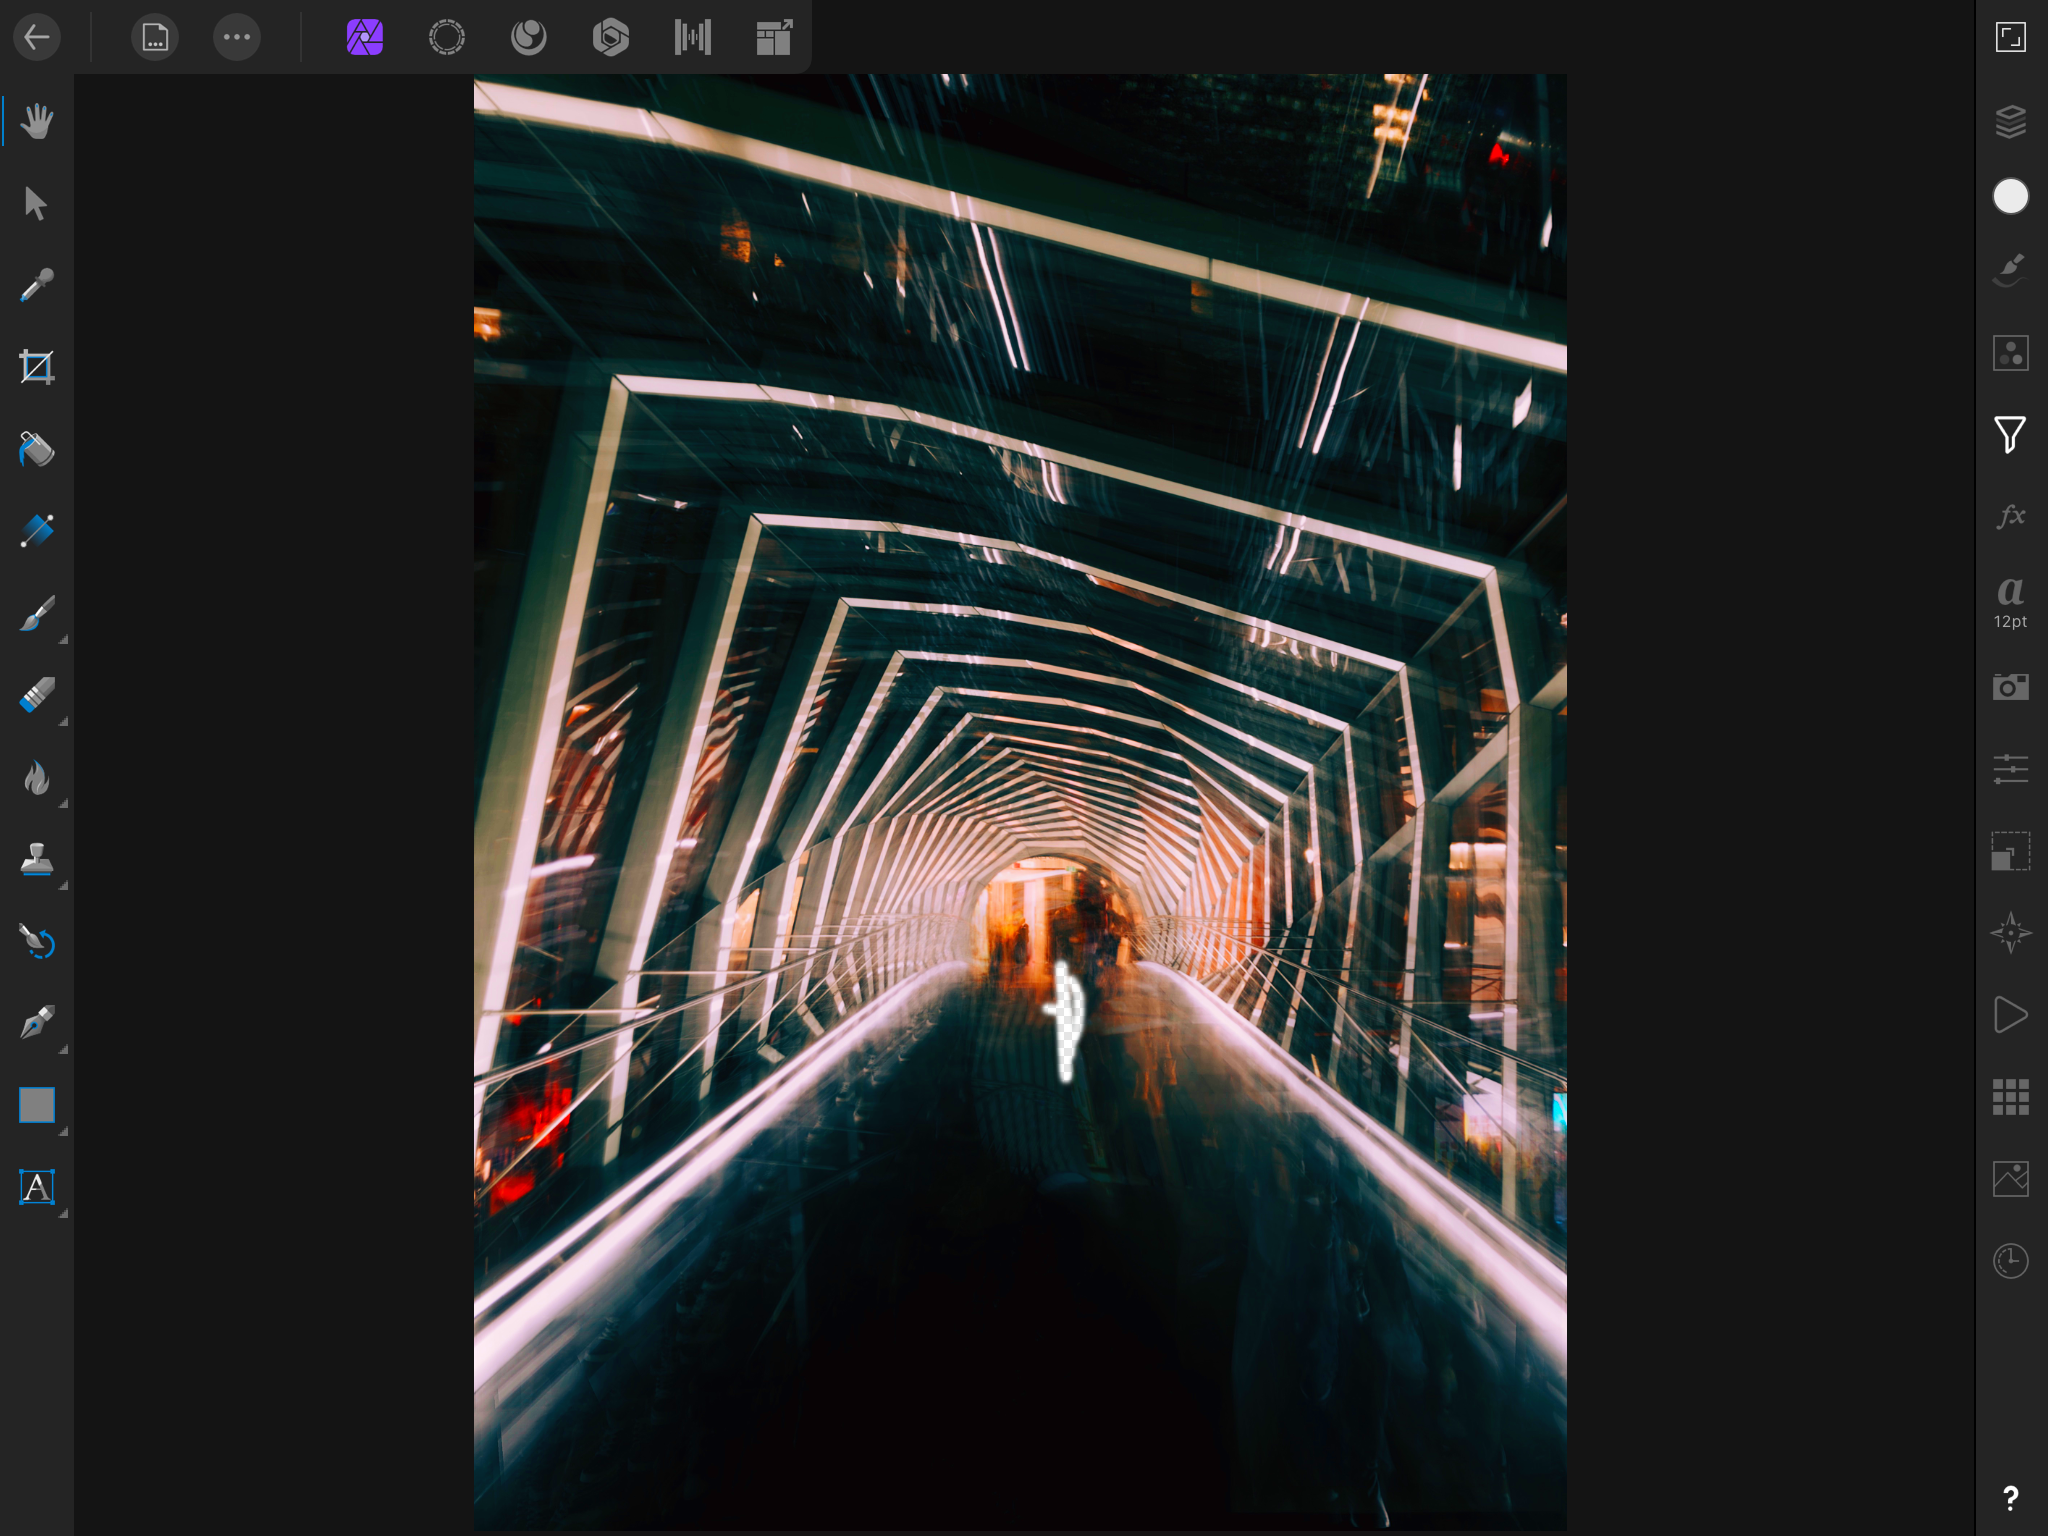The width and height of the screenshot is (2048, 1536).
Task: Select the Clone stamp tool
Action: (37, 860)
